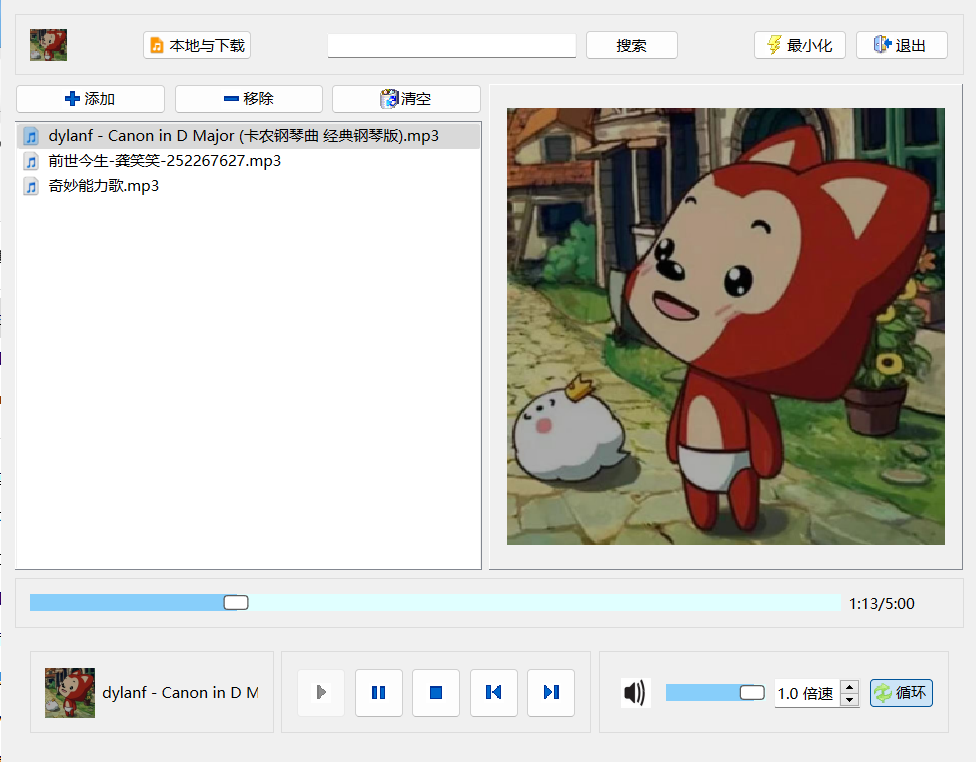Toggle the 循环 loop mode button
The width and height of the screenshot is (976, 762).
point(901,693)
